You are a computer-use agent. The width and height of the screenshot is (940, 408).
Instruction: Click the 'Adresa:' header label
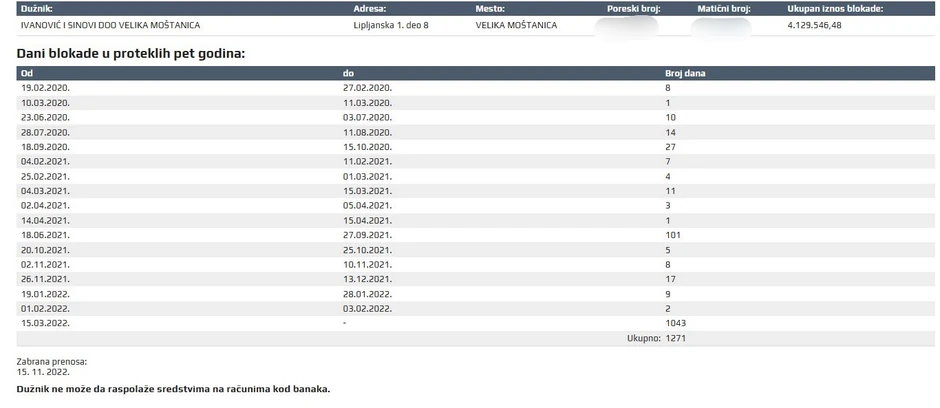[x=369, y=8]
